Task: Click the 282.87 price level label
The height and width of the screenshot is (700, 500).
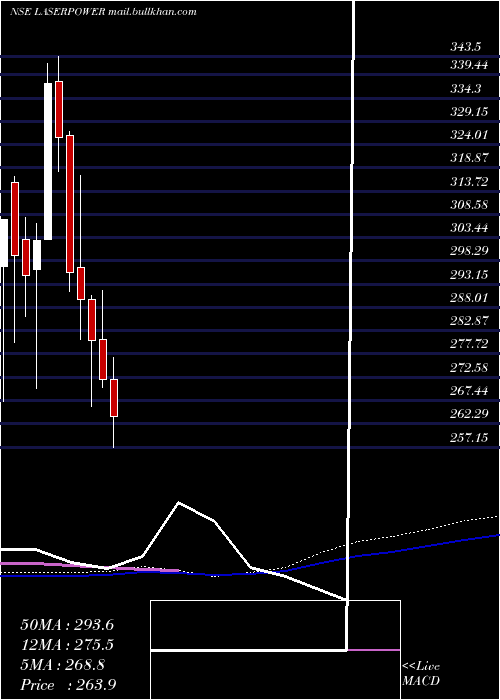Action: click(x=469, y=321)
